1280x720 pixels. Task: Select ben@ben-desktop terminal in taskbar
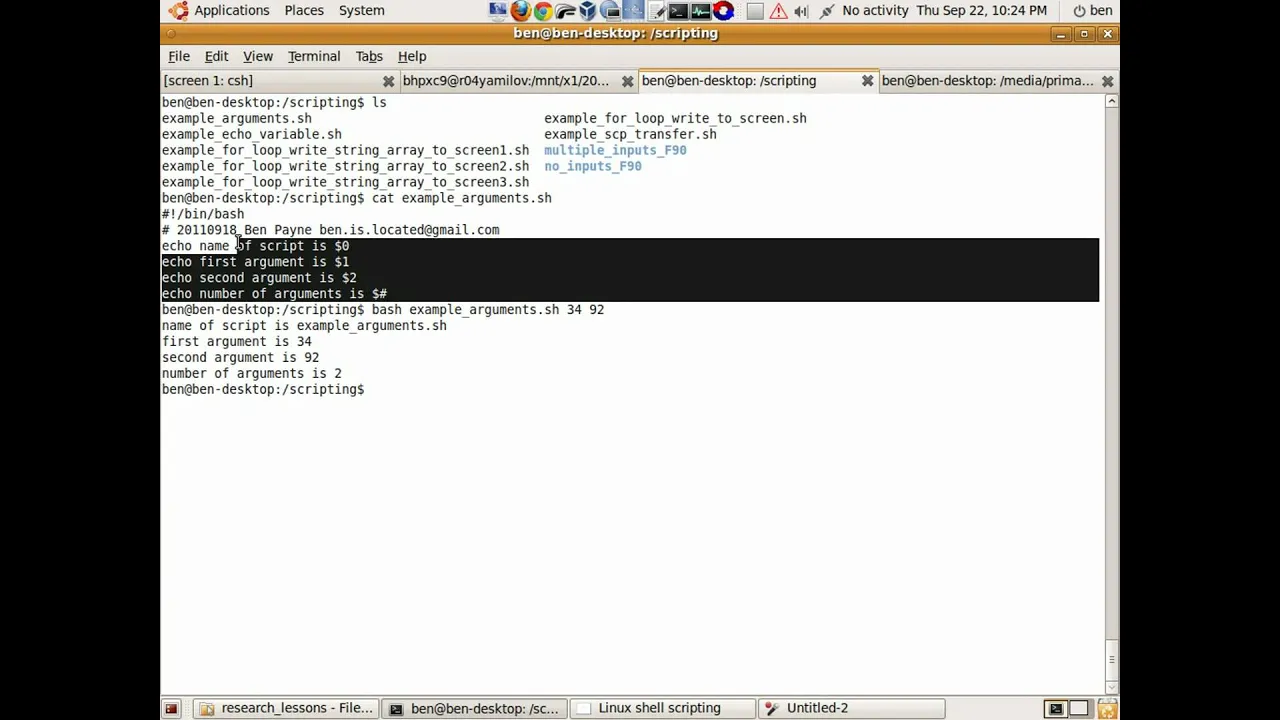tap(474, 708)
